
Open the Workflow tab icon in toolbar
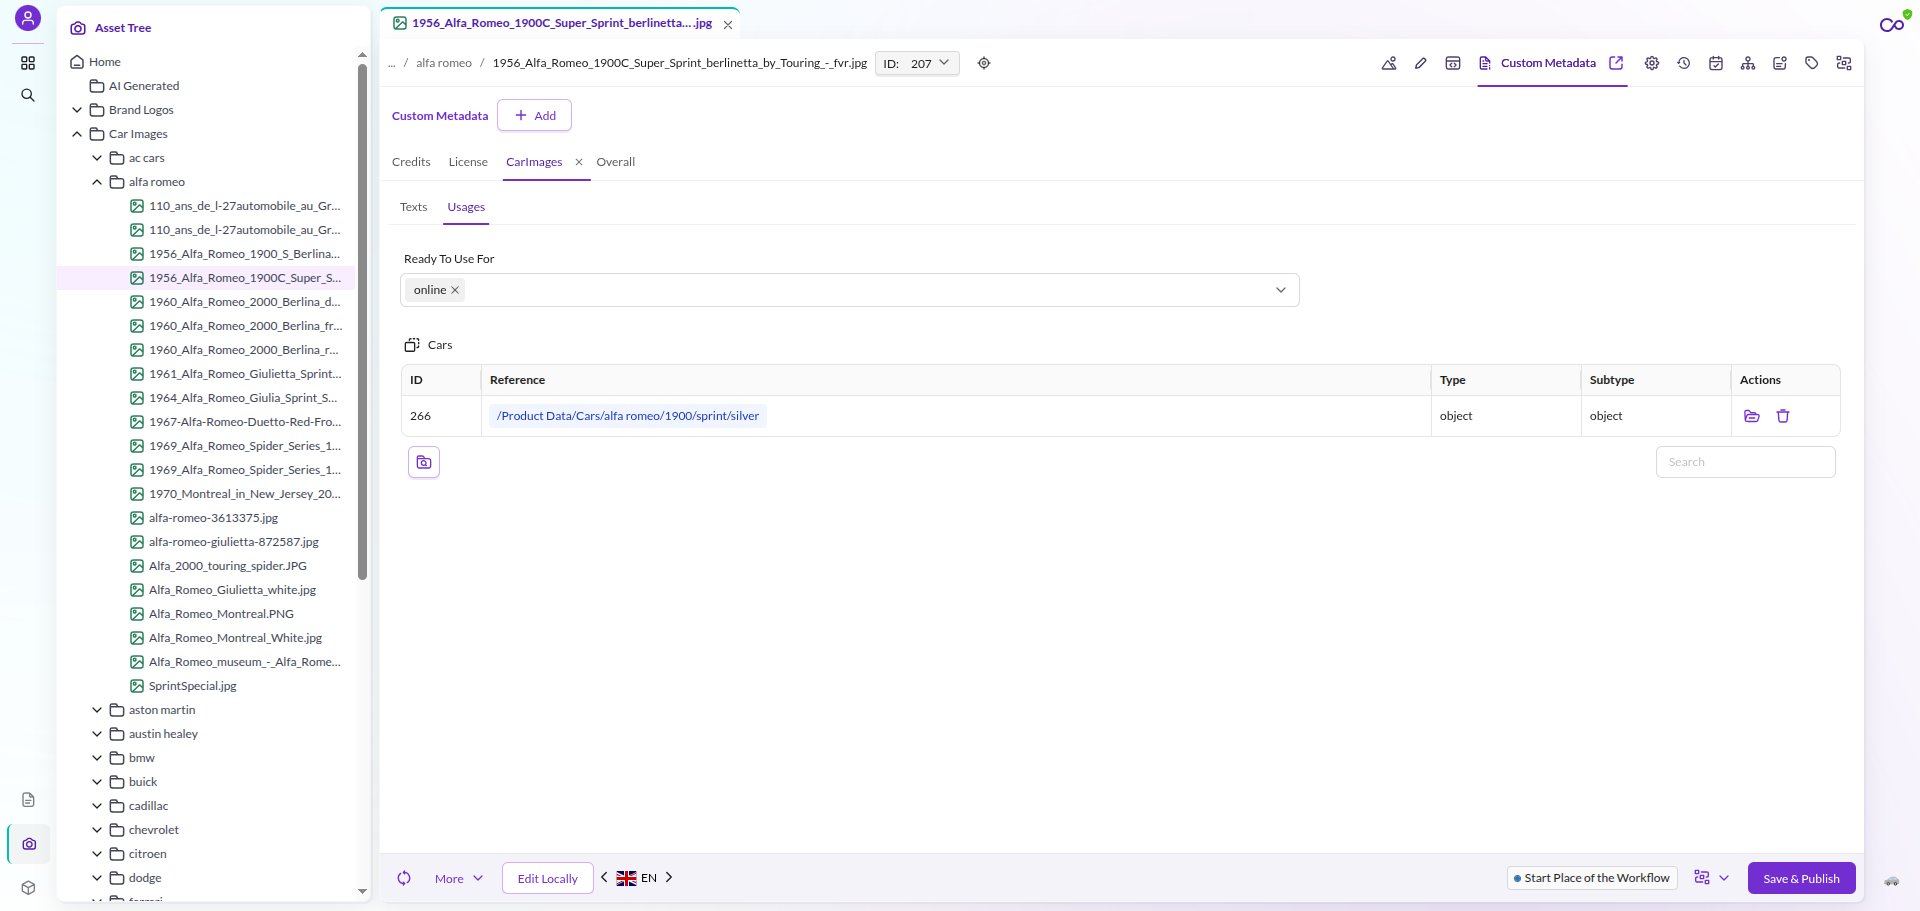[1844, 63]
